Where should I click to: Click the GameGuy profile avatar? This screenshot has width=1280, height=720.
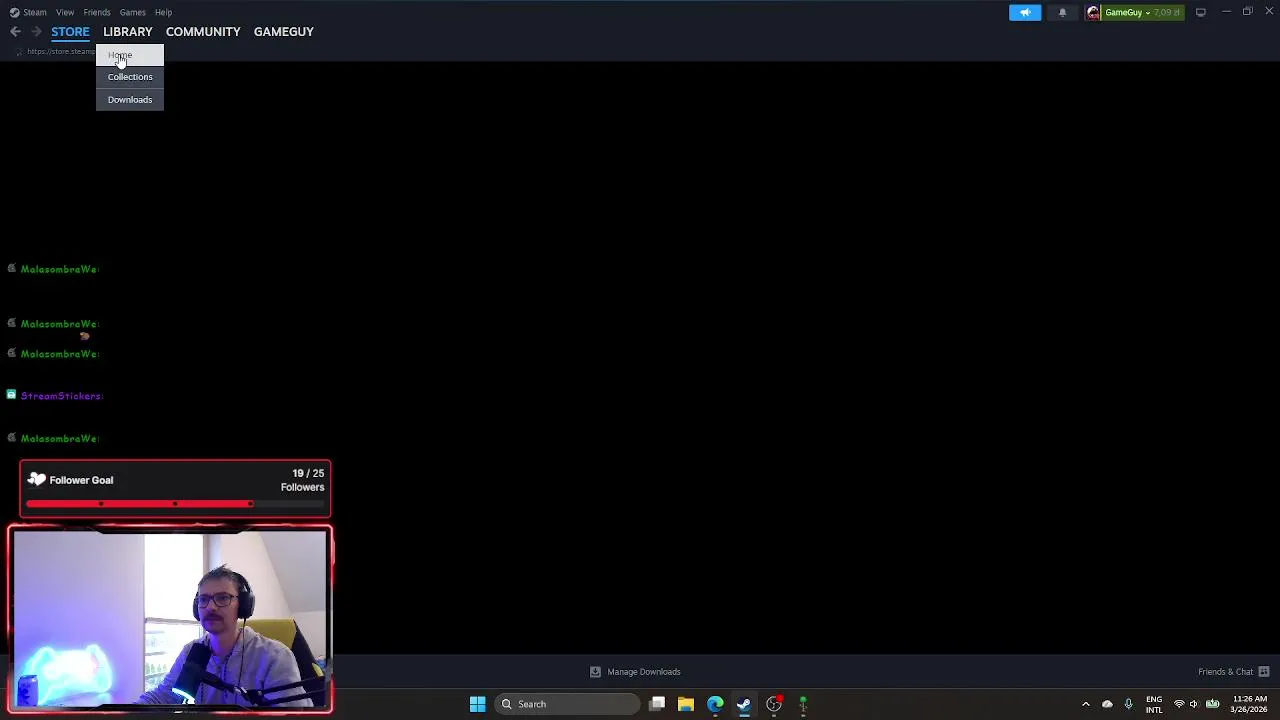tap(1093, 12)
